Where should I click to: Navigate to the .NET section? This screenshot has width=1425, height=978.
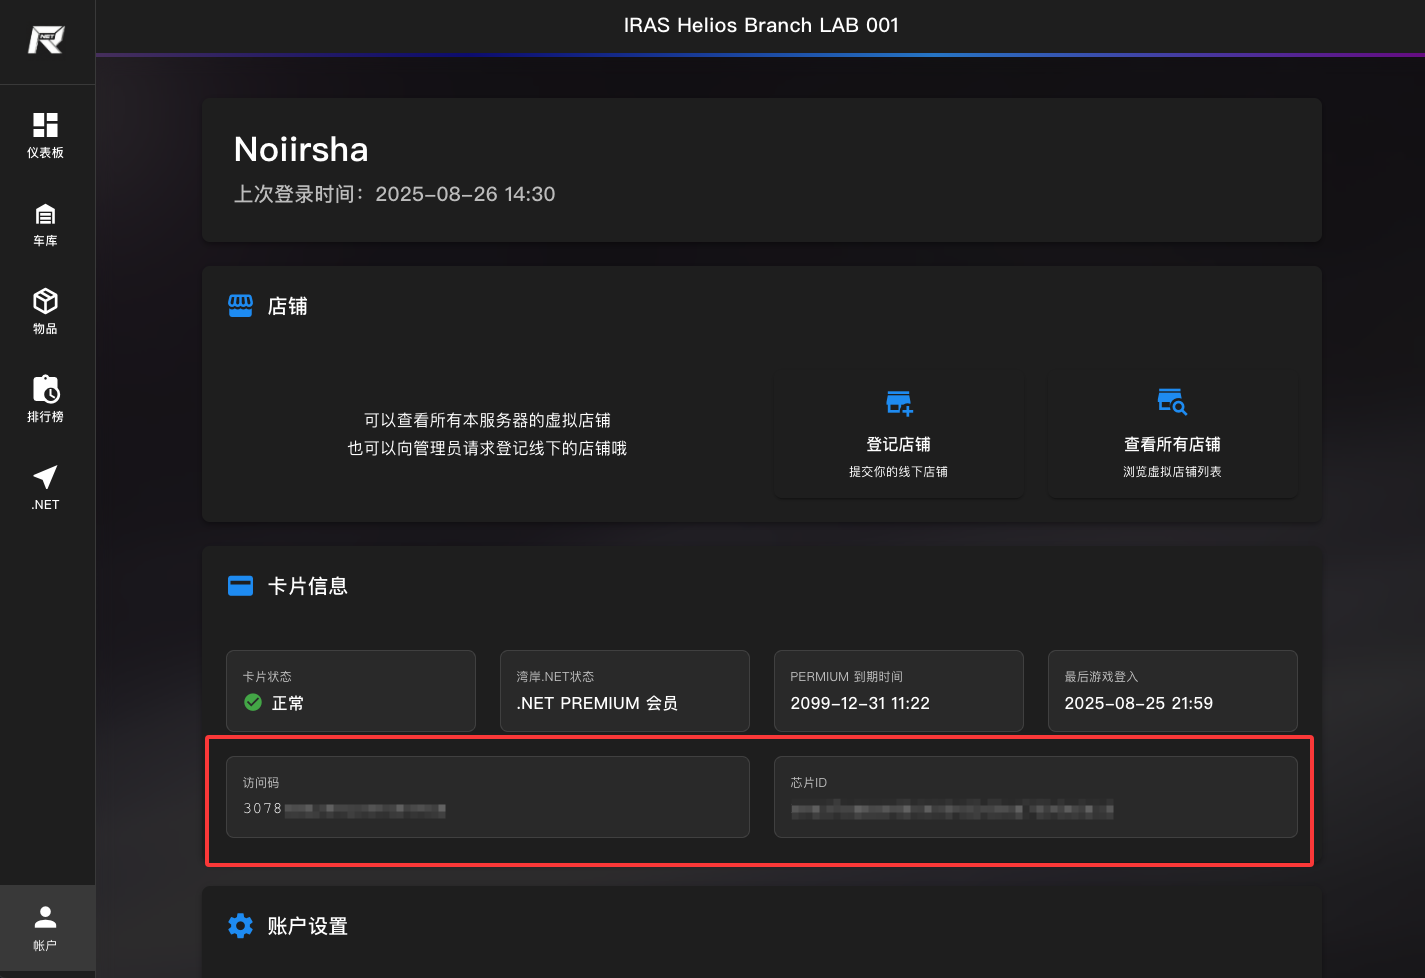coord(46,487)
